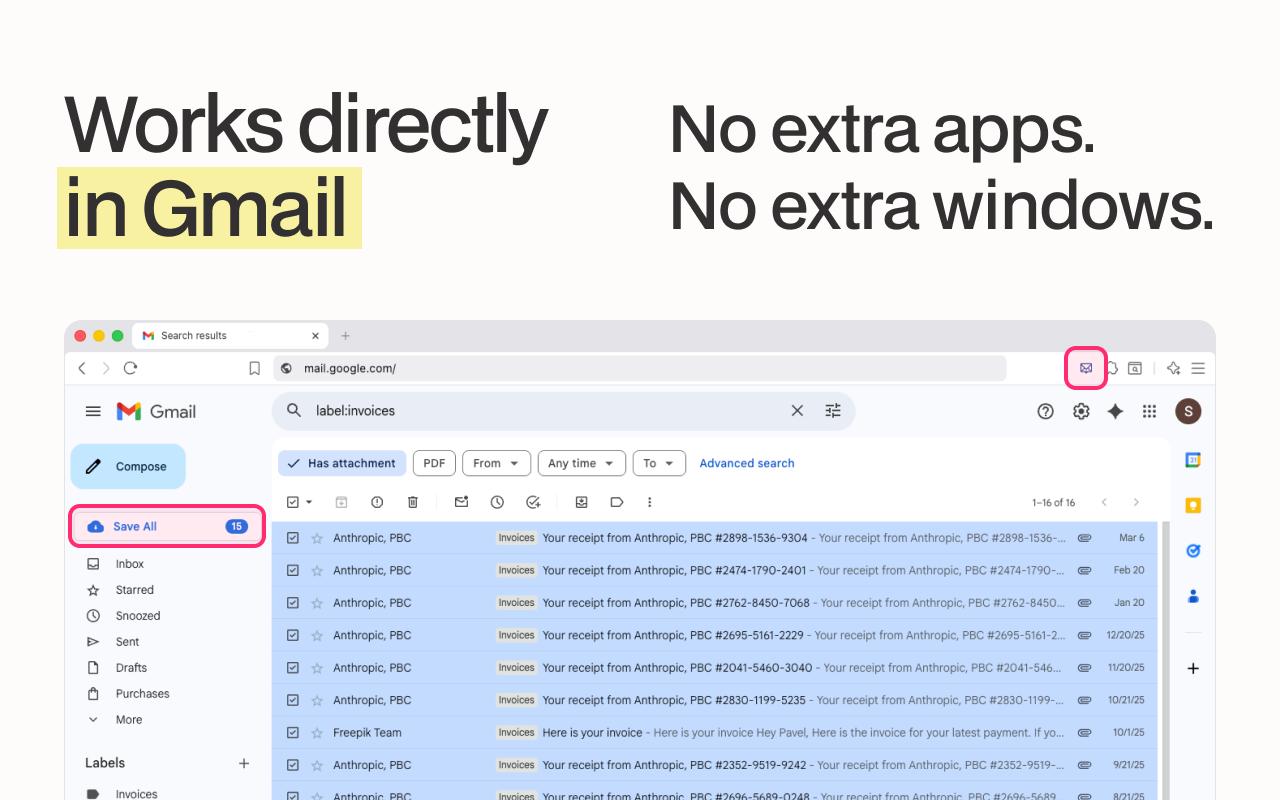Viewport: 1280px width, 800px height.
Task: Get add-ons with the side panel plus
Action: pyautogui.click(x=1193, y=668)
